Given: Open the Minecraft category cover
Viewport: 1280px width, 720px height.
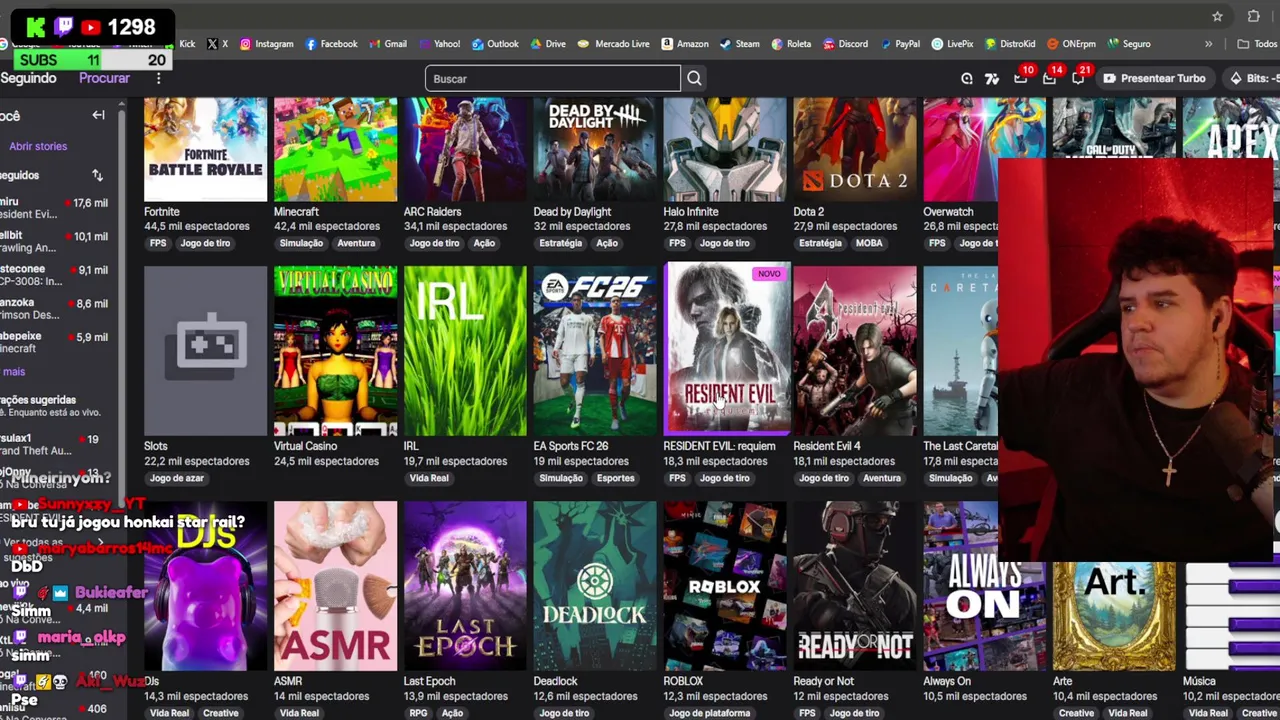Looking at the screenshot, I should [335, 150].
